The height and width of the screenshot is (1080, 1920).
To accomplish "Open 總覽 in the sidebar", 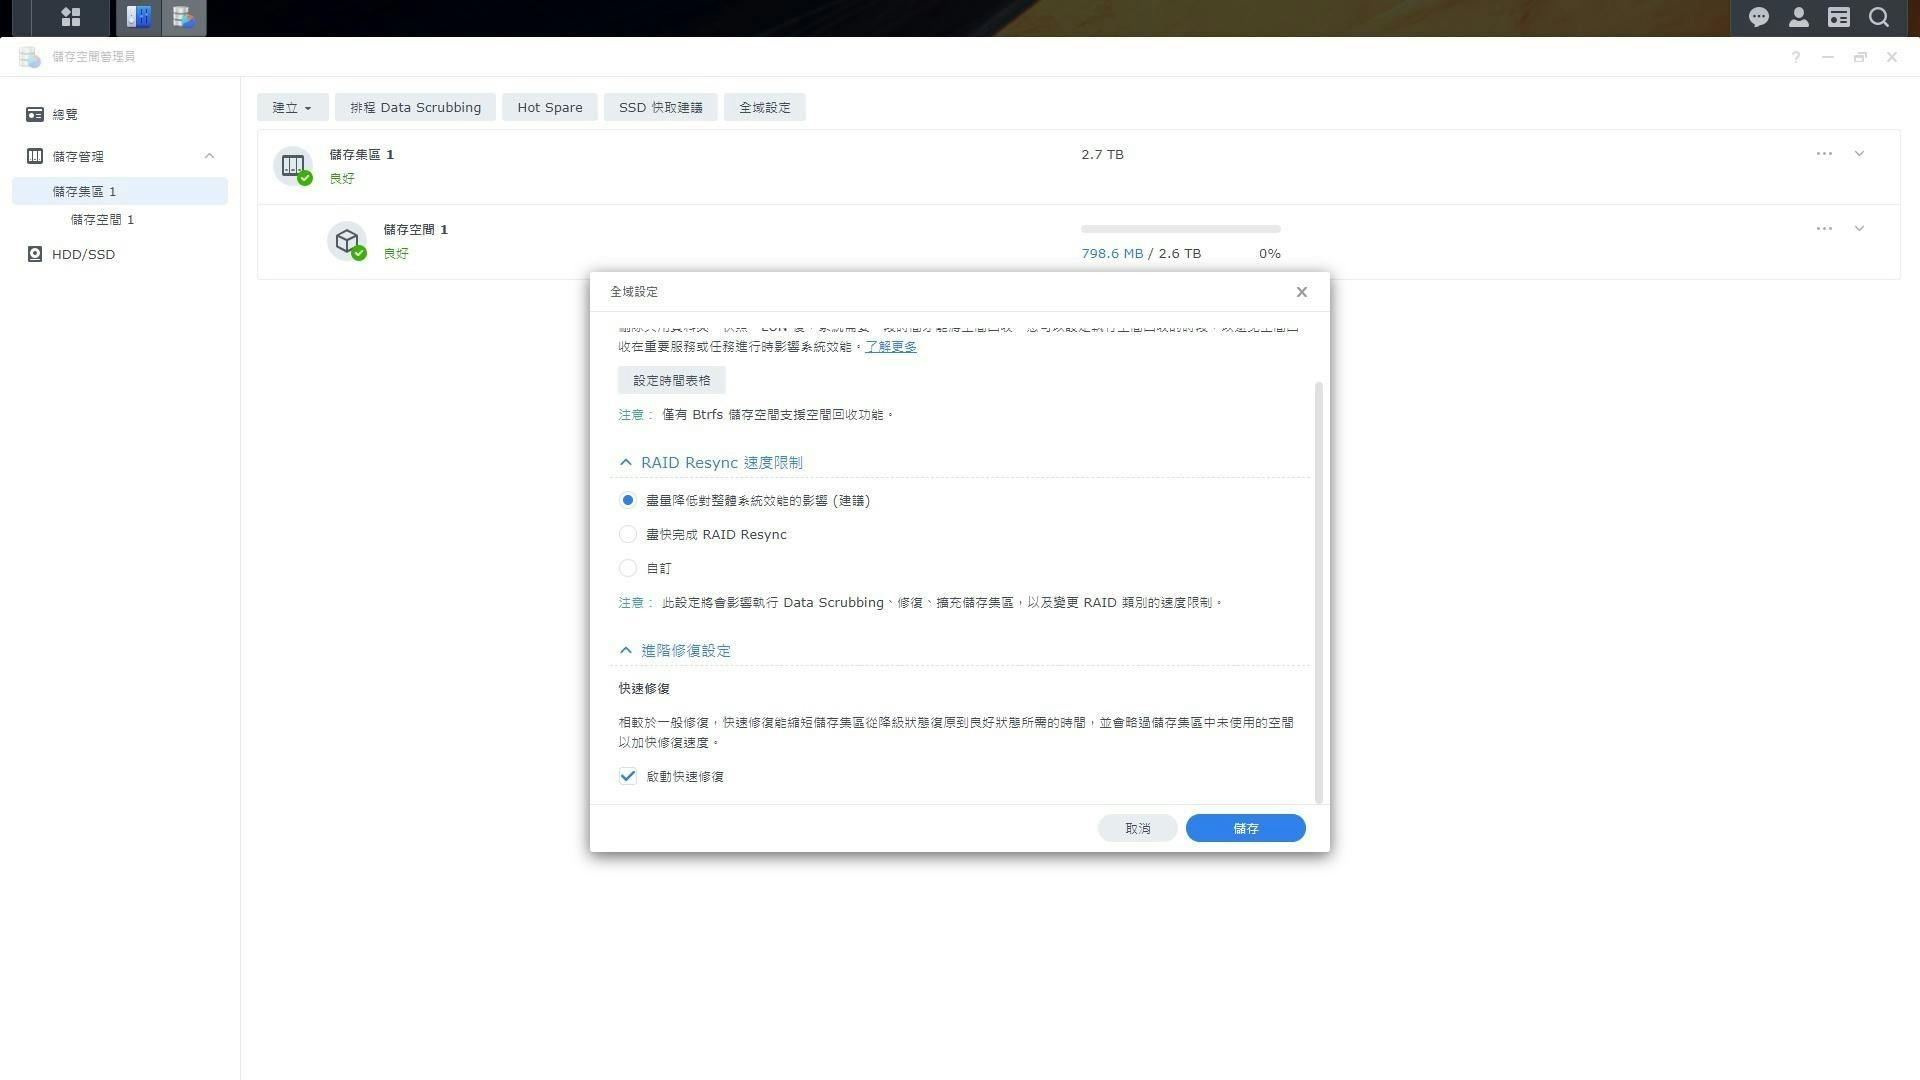I will 65,114.
